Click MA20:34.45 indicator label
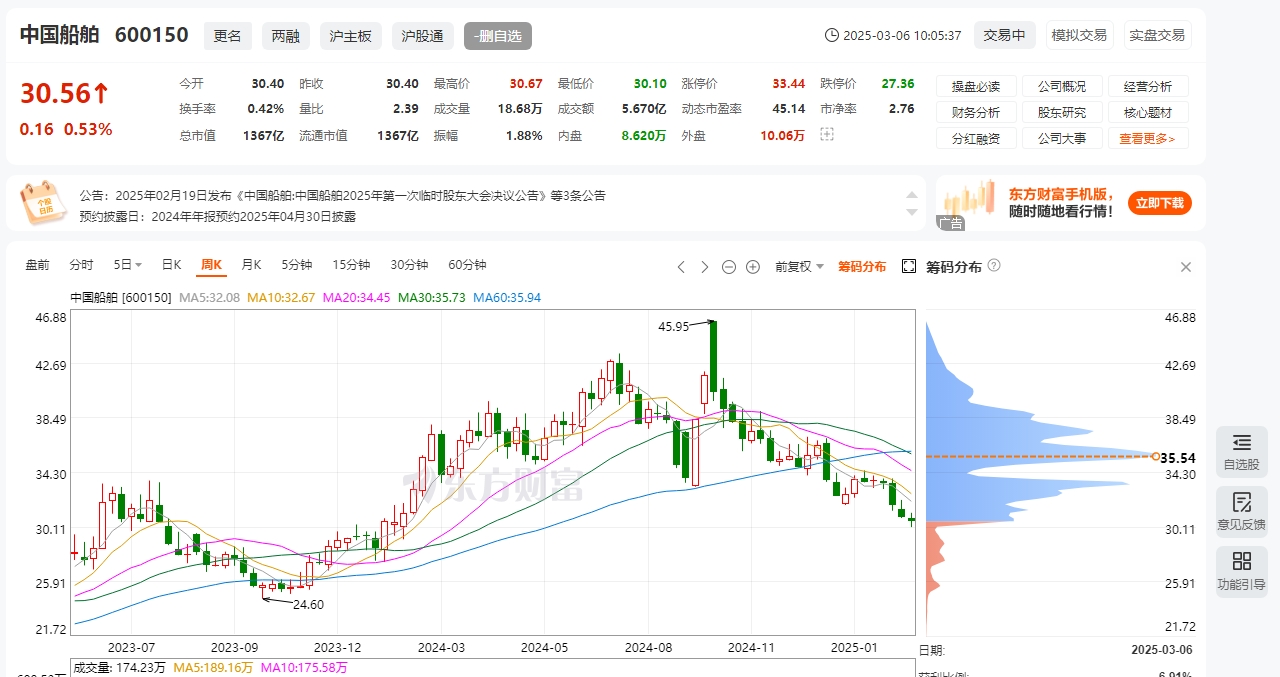This screenshot has width=1280, height=677. pyautogui.click(x=356, y=298)
